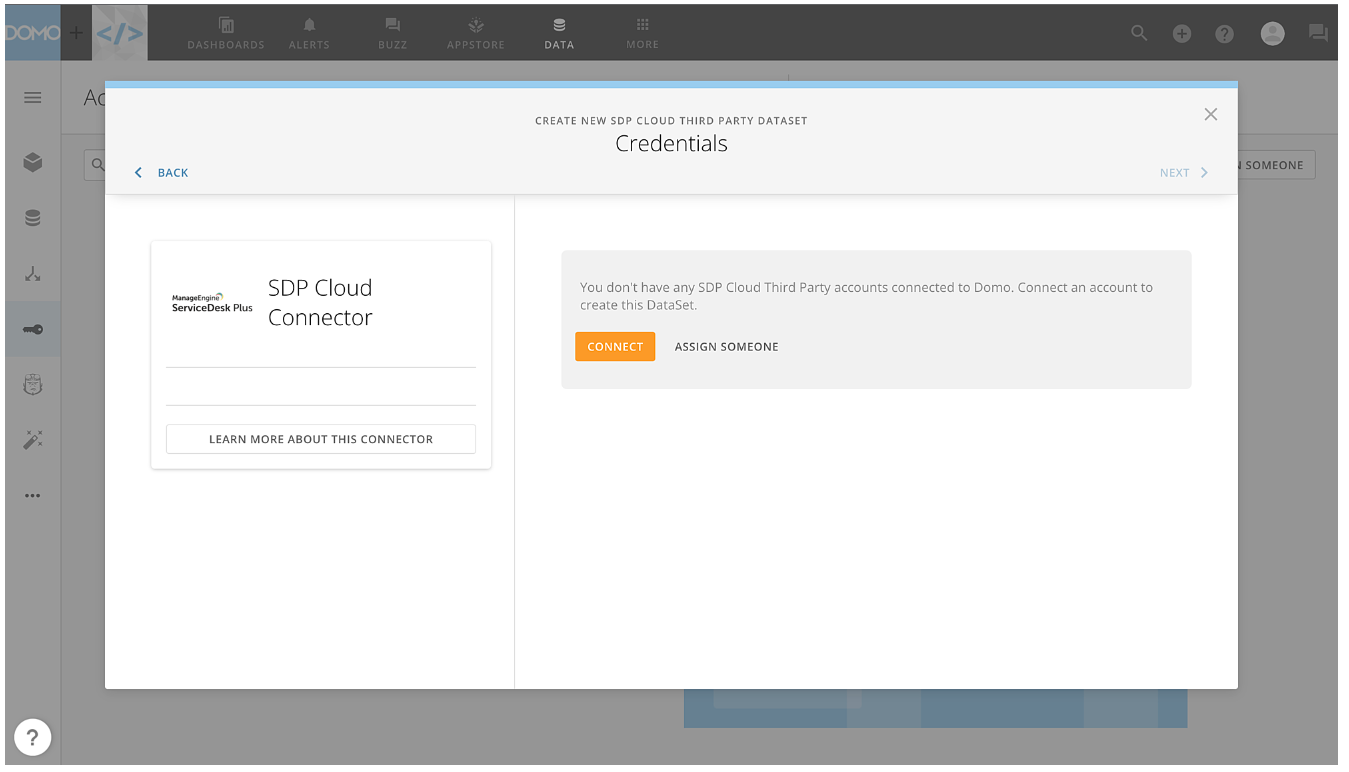Click the no-accounts-connected message text
Viewport: 1349px width, 772px height.
(866, 296)
